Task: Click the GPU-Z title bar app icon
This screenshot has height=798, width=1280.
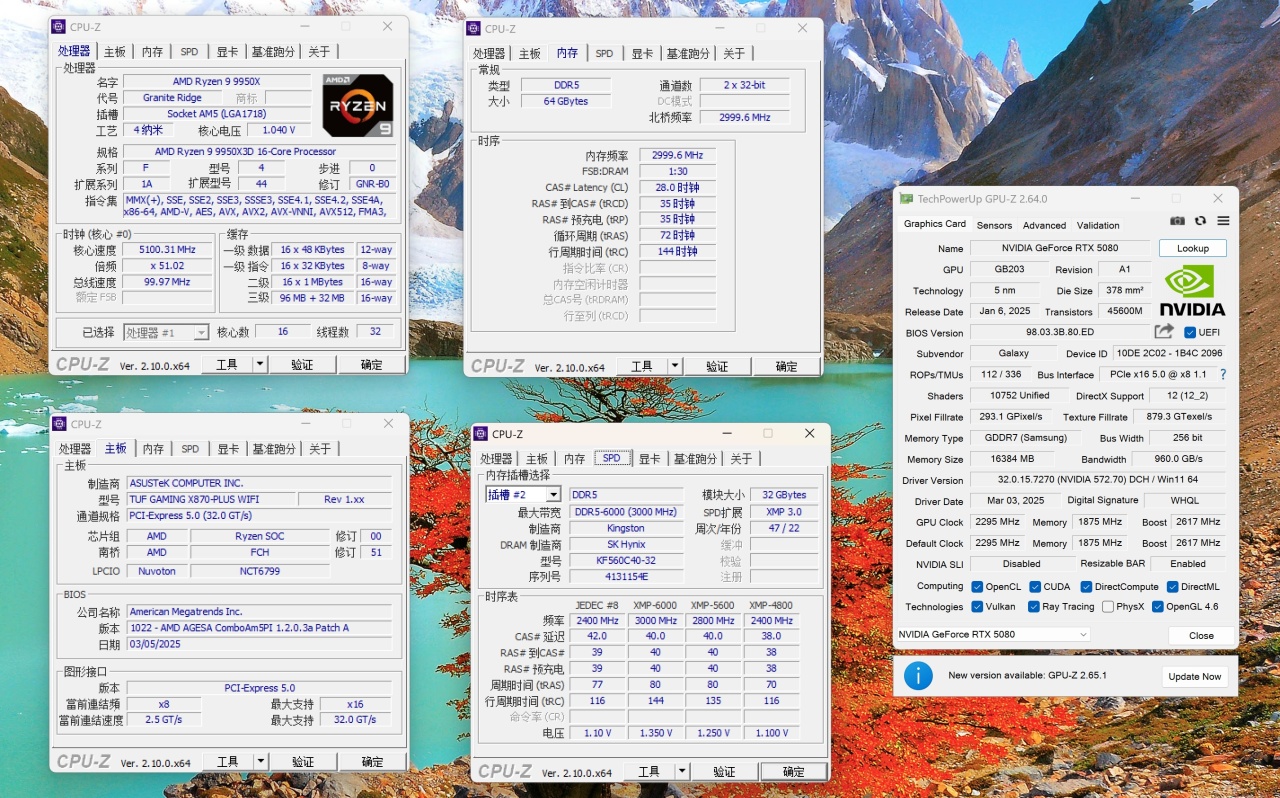Action: (x=907, y=198)
